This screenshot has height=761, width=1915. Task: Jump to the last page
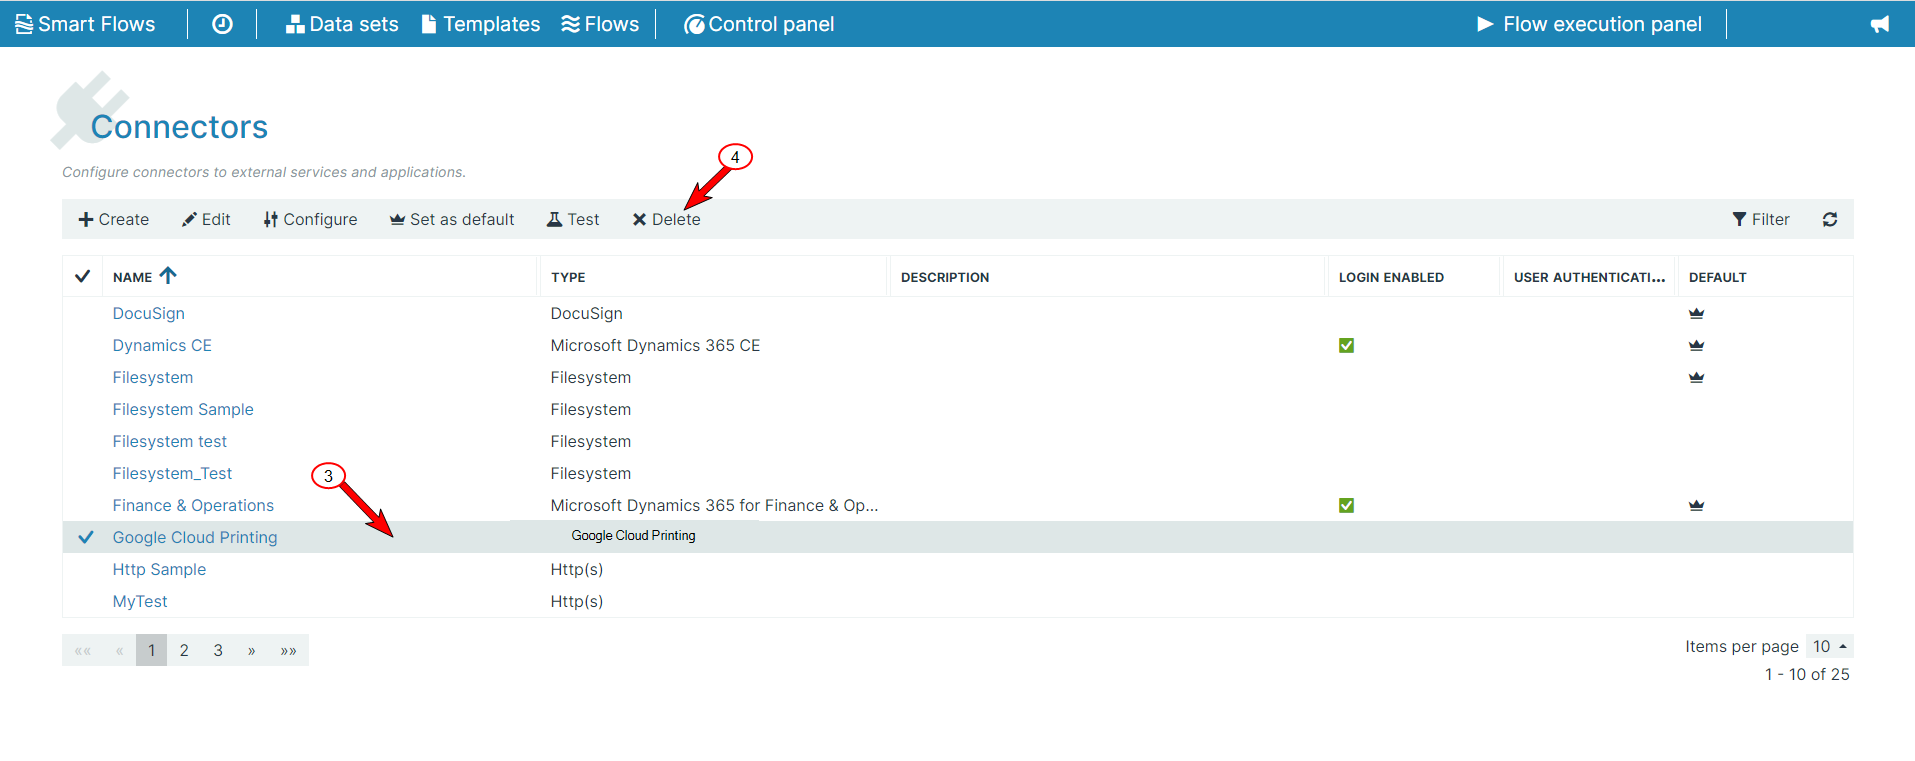[x=289, y=650]
